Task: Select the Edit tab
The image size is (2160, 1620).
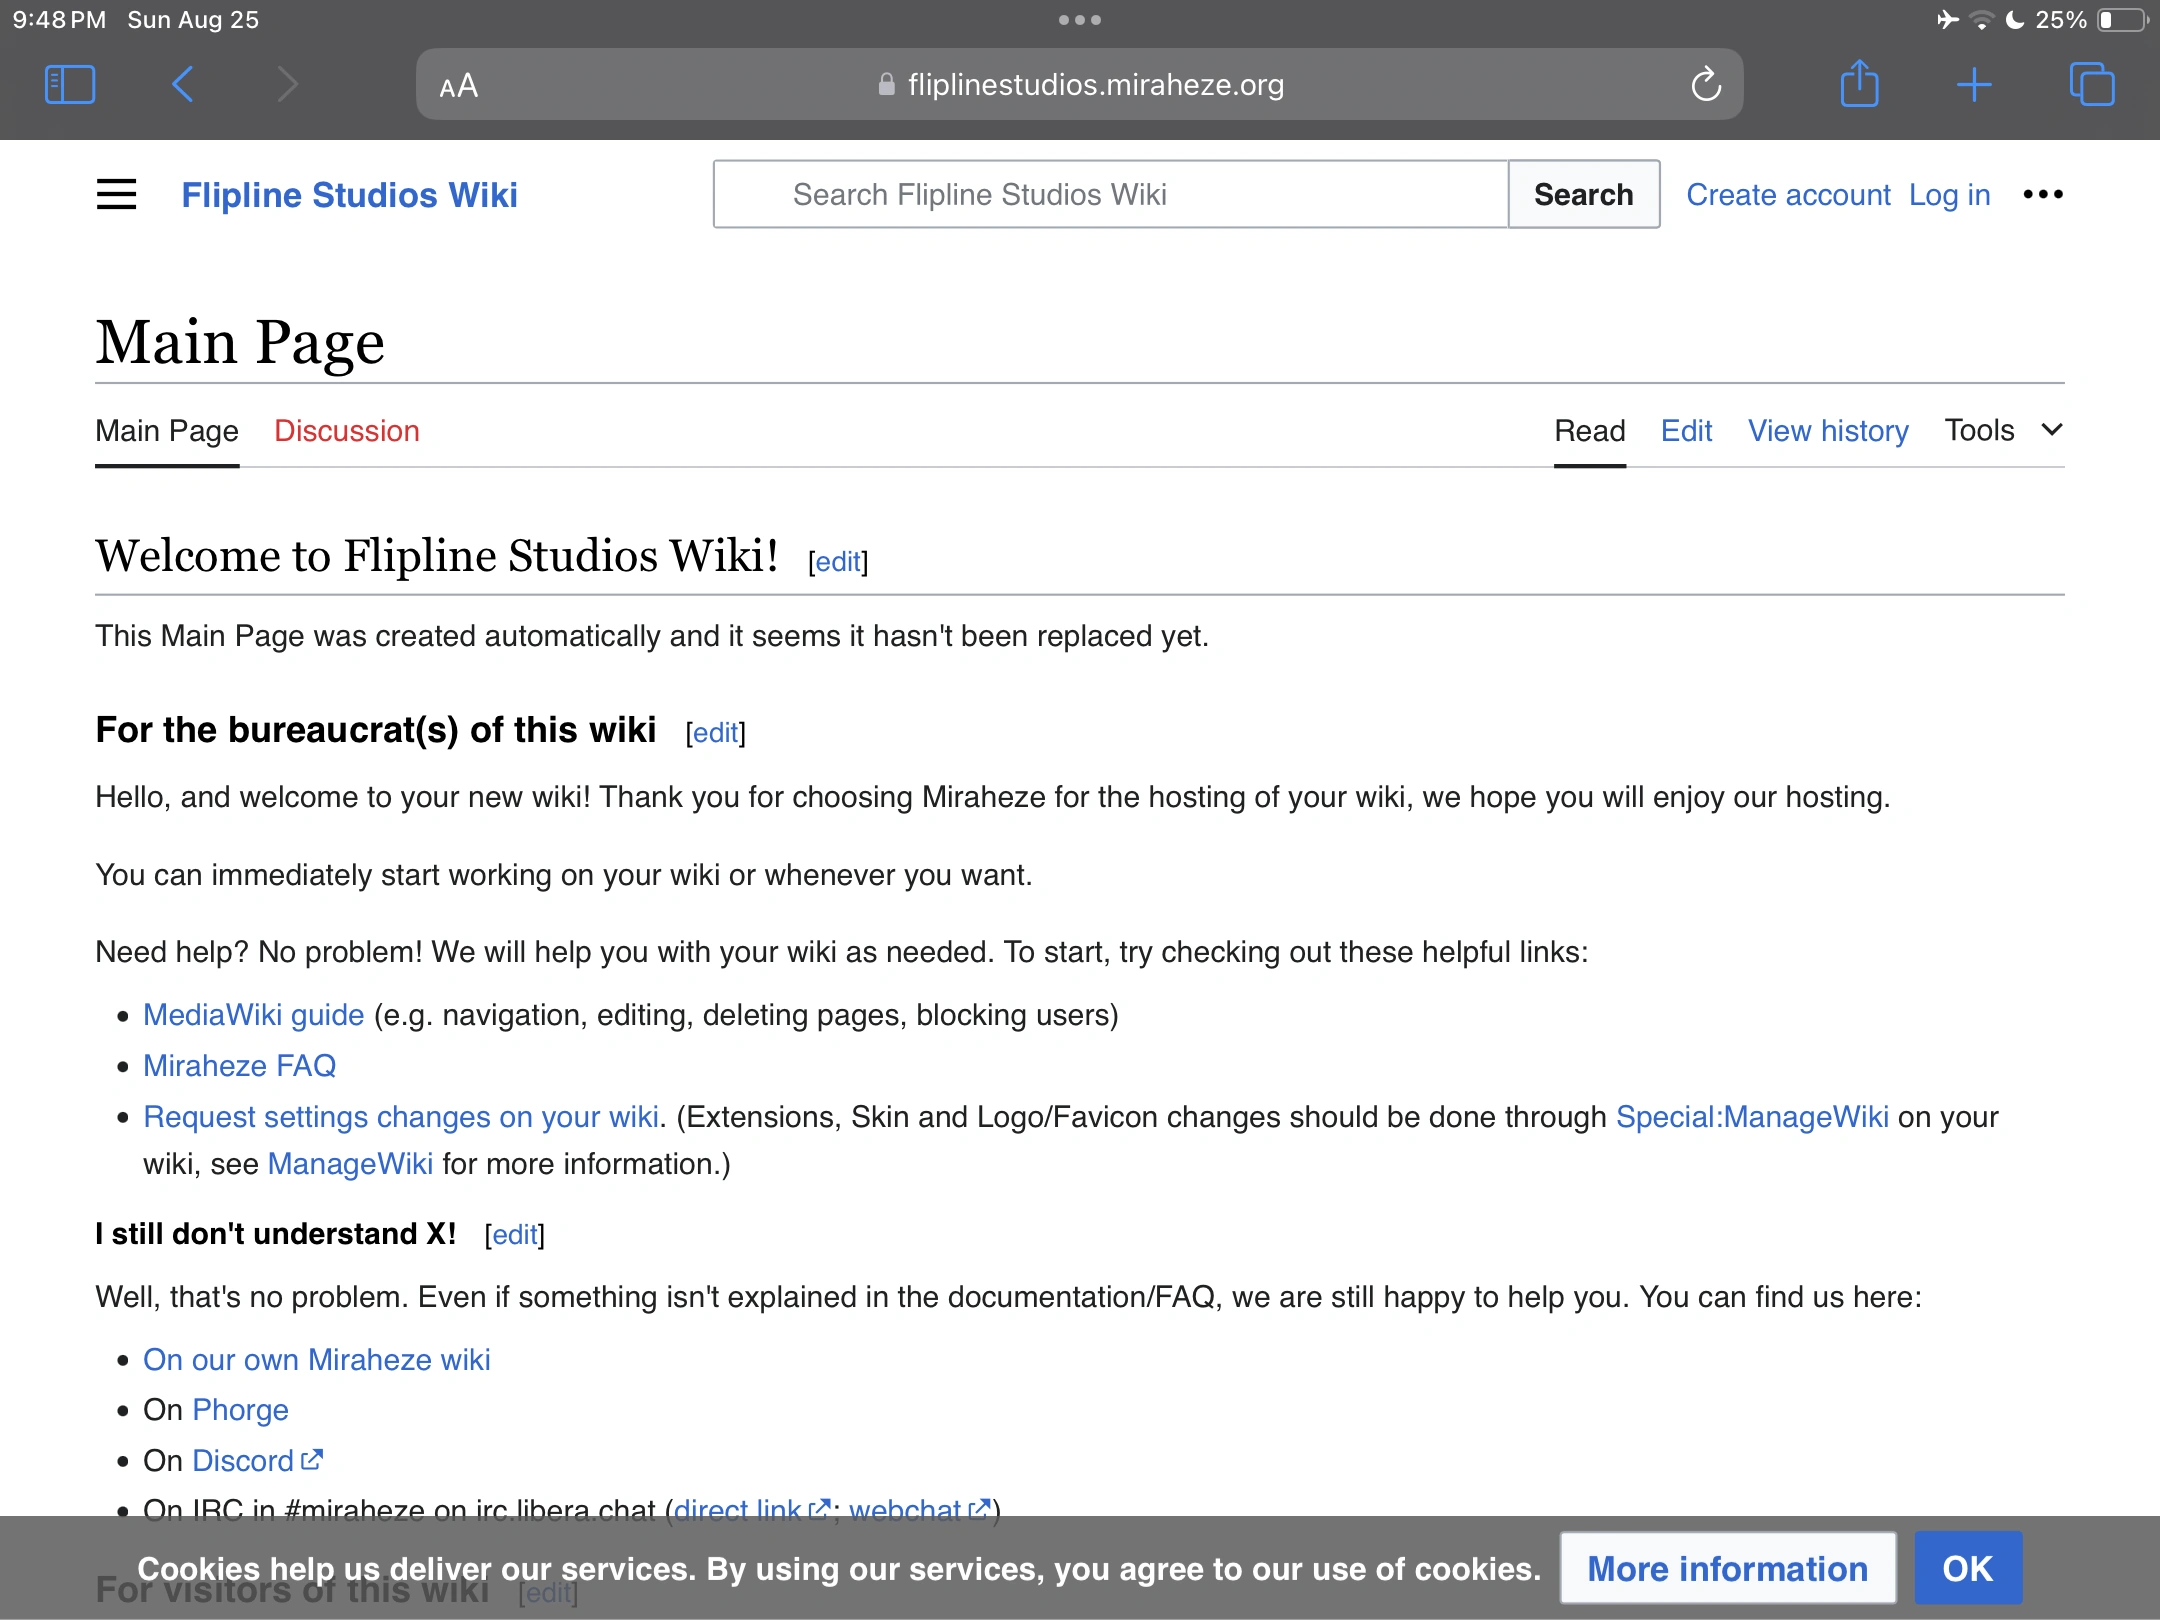Action: [x=1686, y=431]
